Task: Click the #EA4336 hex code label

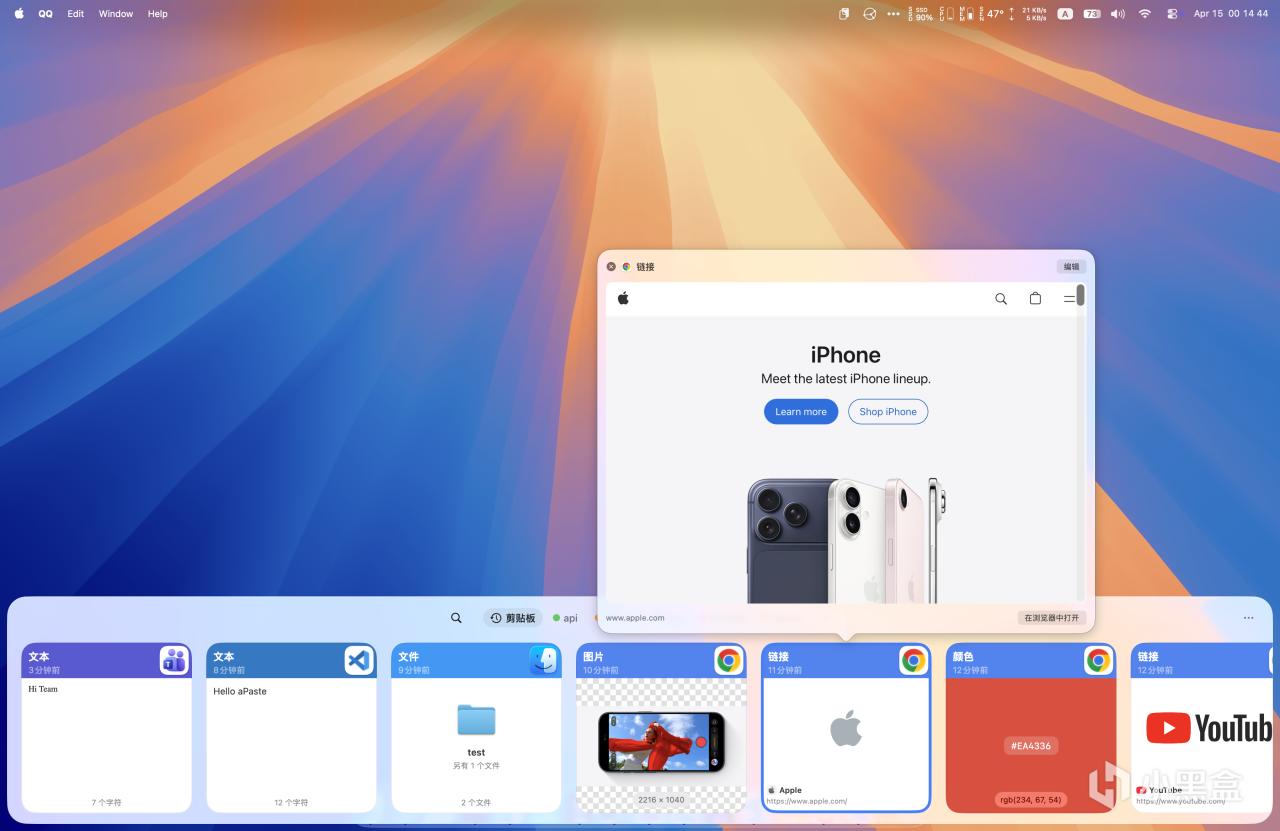Action: (1031, 746)
